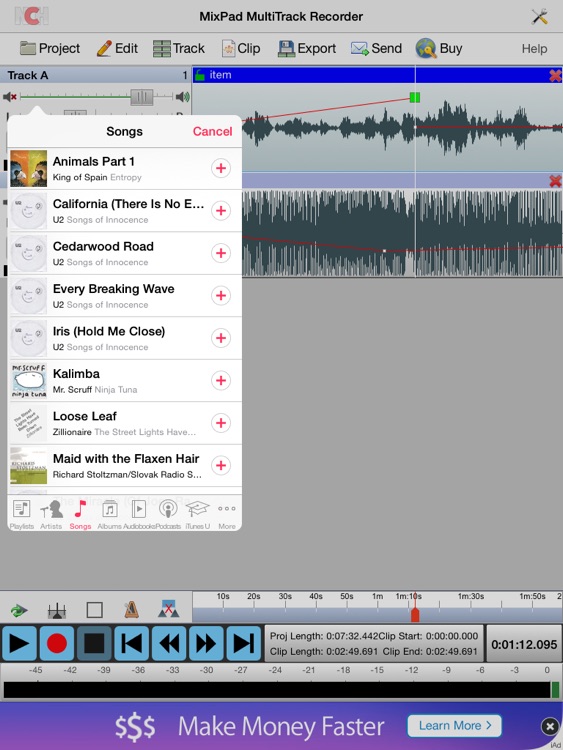The height and width of the screenshot is (750, 563).
Task: Select the Animals Part 1 album artwork
Action: (x=29, y=168)
